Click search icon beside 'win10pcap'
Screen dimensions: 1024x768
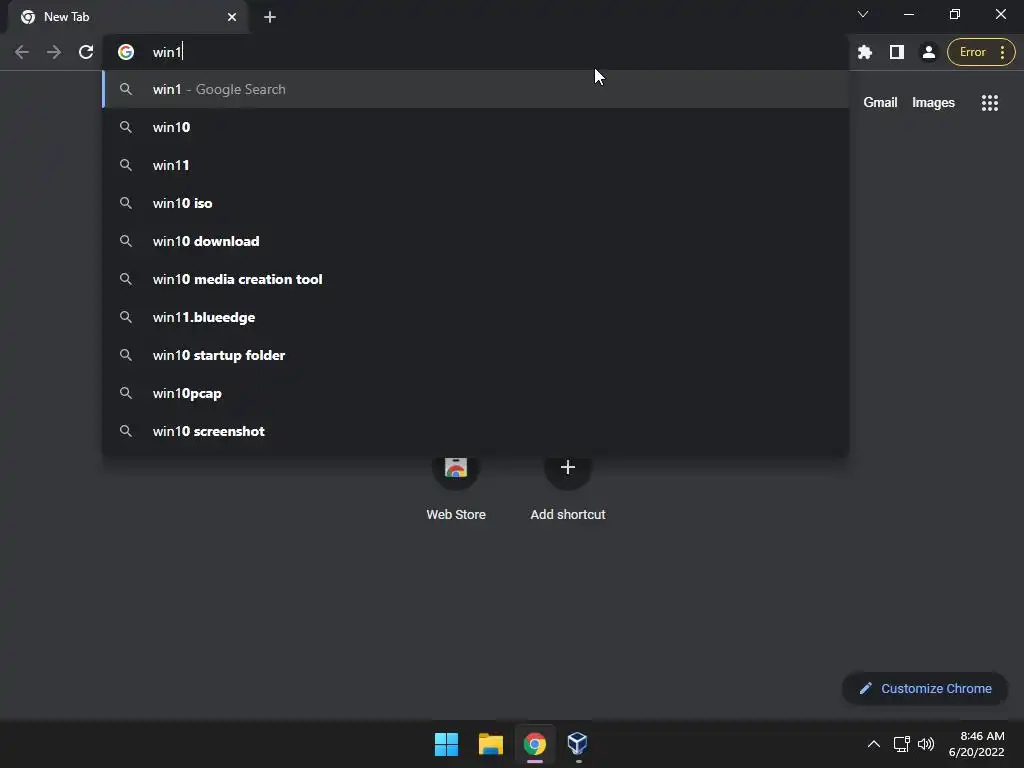[126, 393]
